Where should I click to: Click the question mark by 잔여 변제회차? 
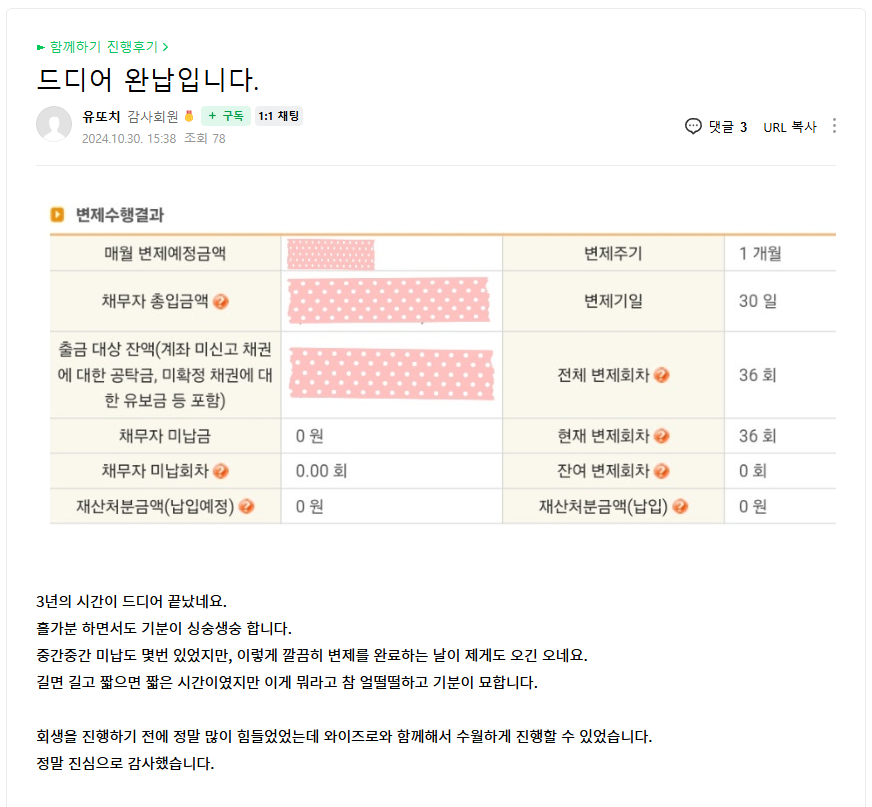click(662, 471)
